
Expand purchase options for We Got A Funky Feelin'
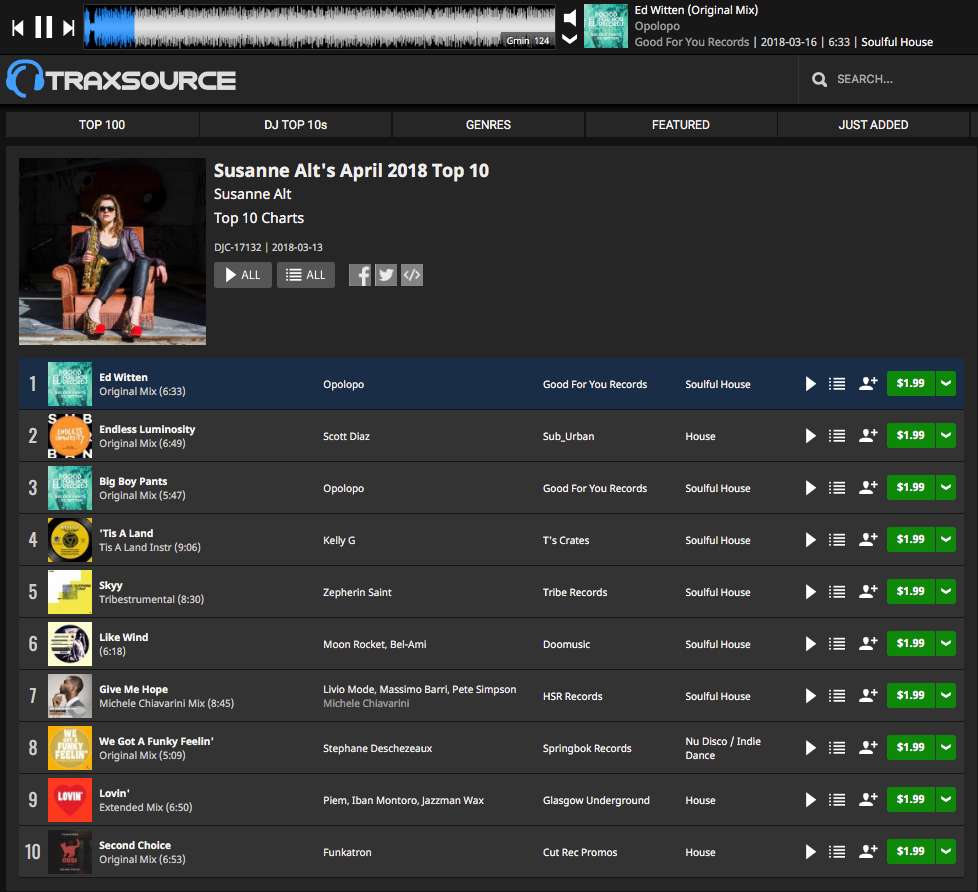click(x=946, y=747)
